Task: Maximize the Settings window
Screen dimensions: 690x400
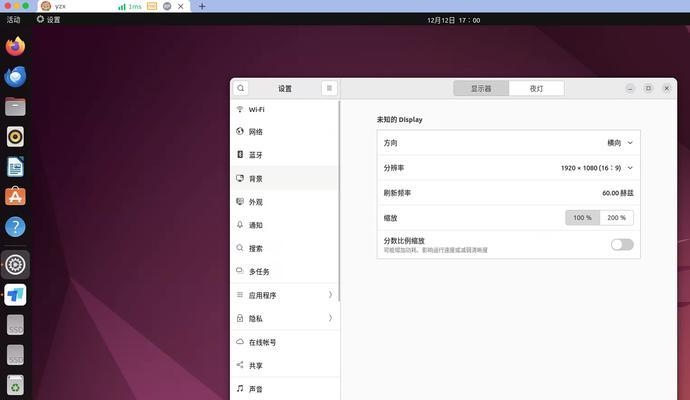Action: point(648,88)
